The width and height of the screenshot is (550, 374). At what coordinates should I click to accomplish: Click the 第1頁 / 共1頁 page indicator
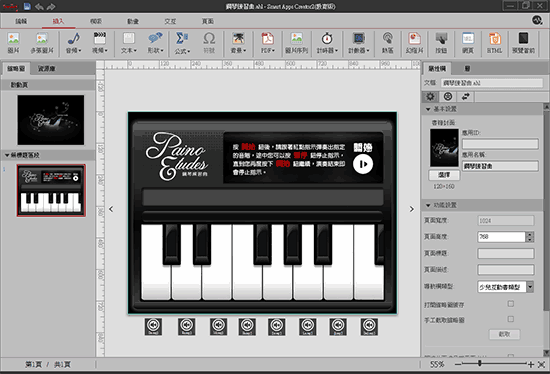(48, 365)
